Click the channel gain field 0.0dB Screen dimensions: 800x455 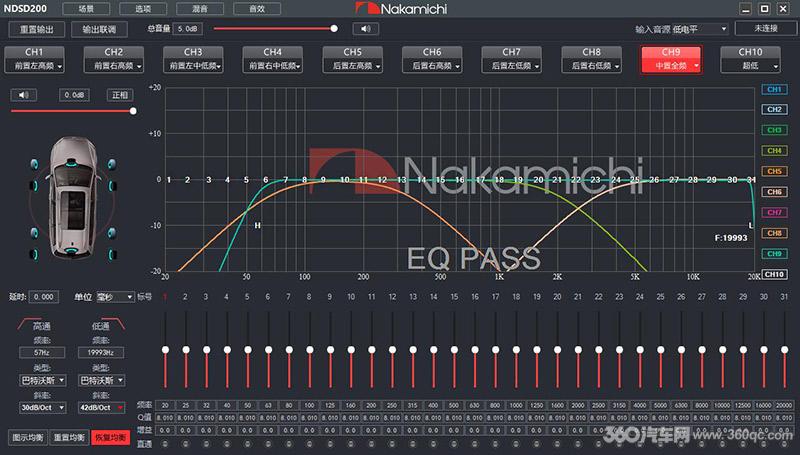coord(74,95)
